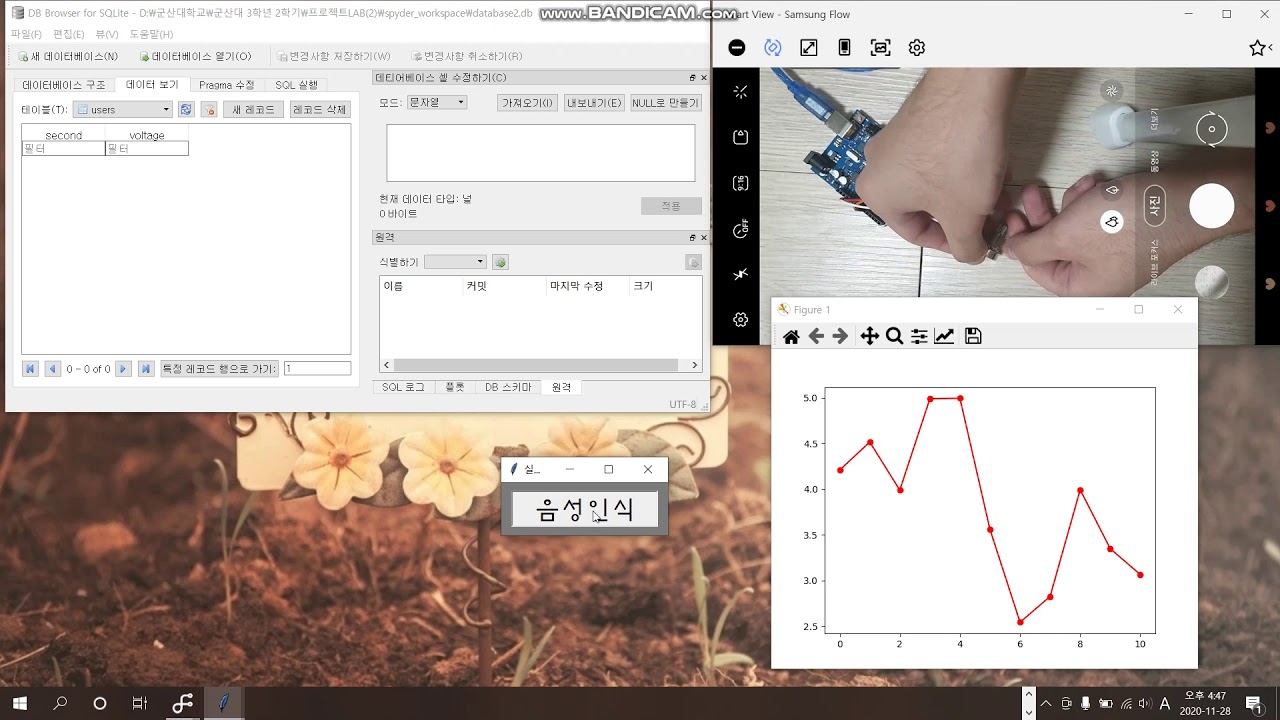Screen dimensions: 1280x720
Task: Open the Samsung Flow toolbar settings gear
Action: click(917, 48)
